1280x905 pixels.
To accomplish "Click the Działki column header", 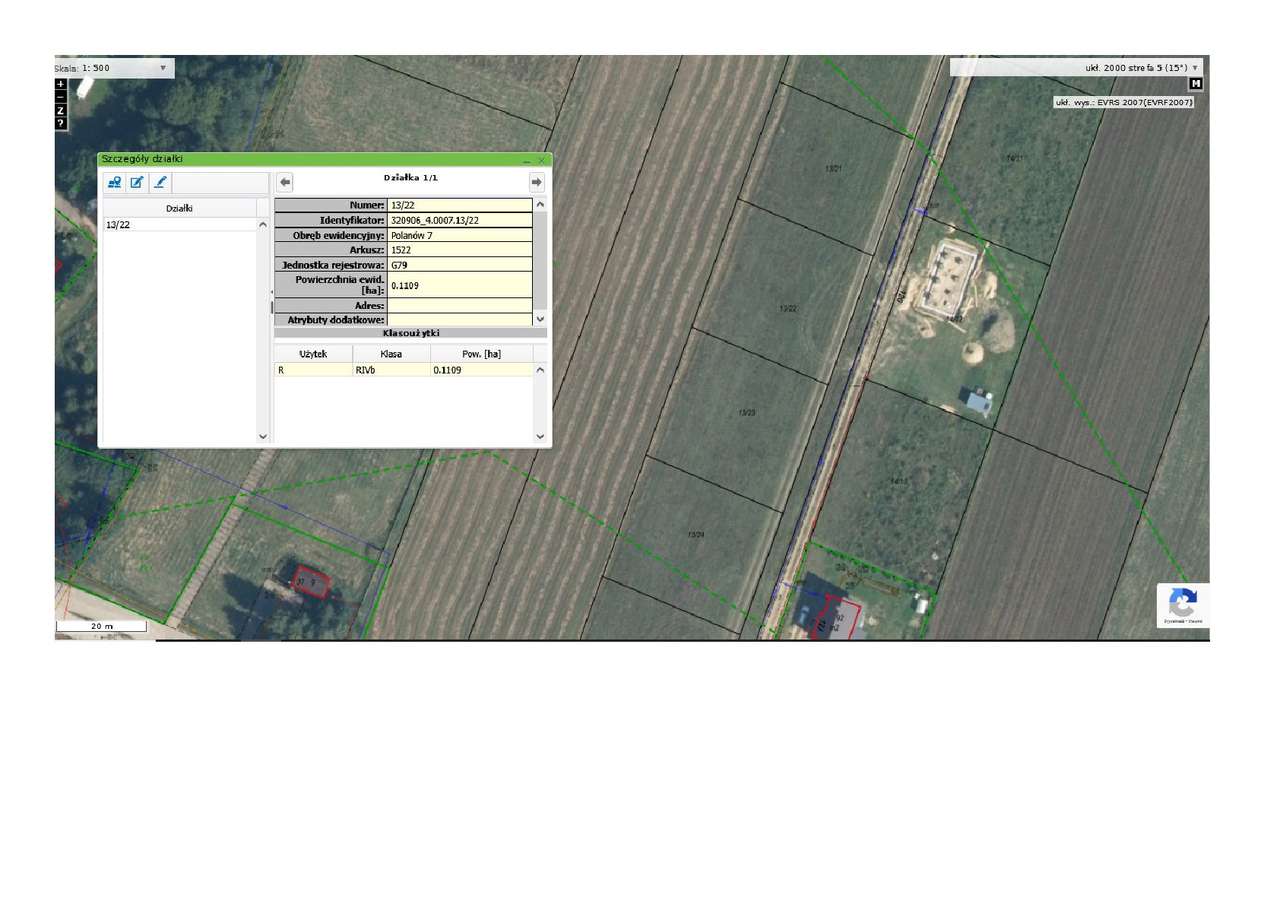I will coord(180,208).
